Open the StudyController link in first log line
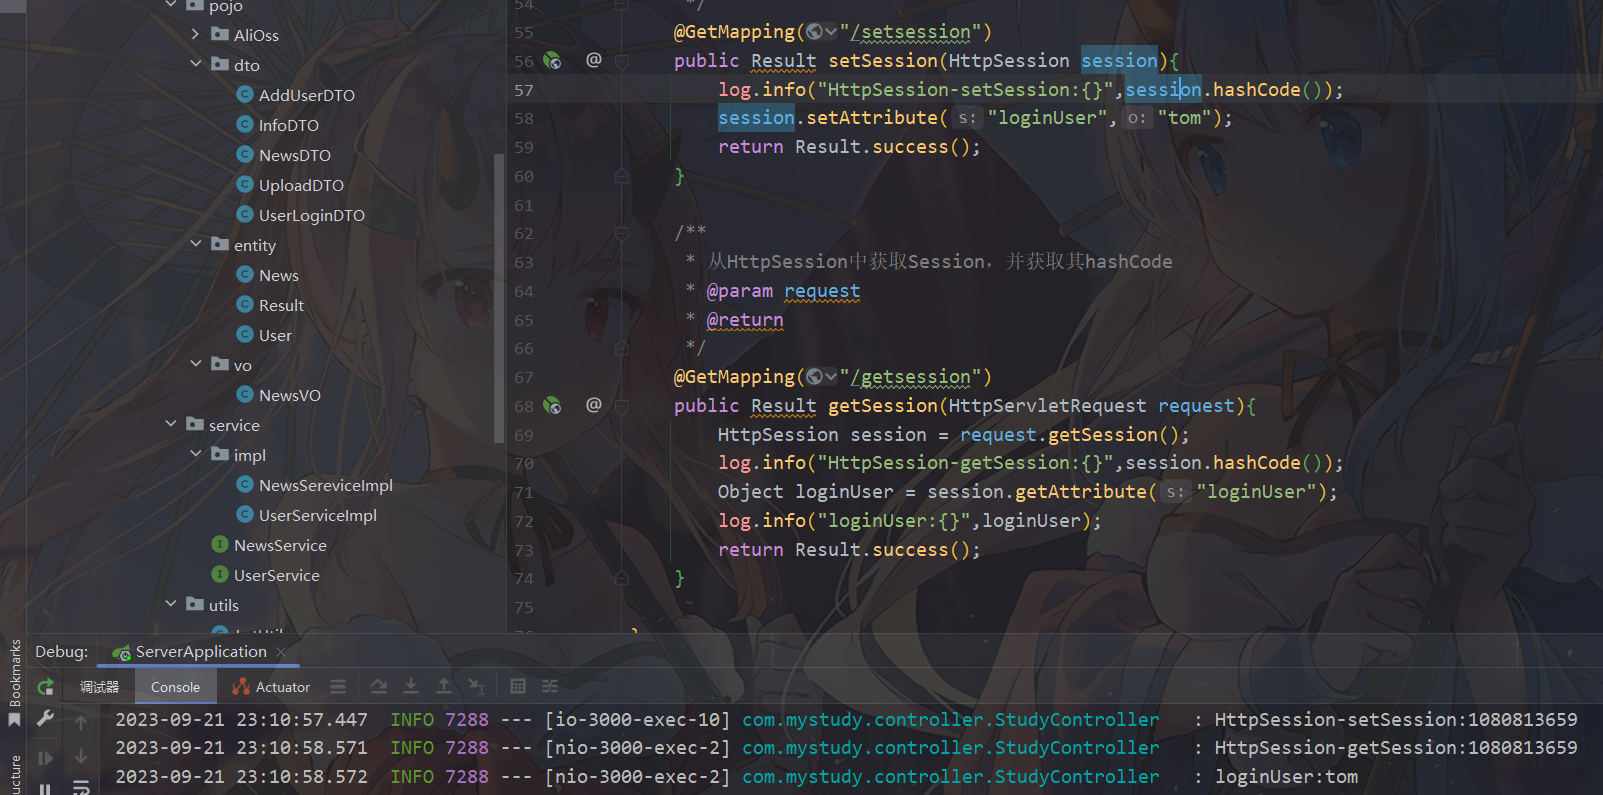The height and width of the screenshot is (795, 1603). pyautogui.click(x=950, y=719)
